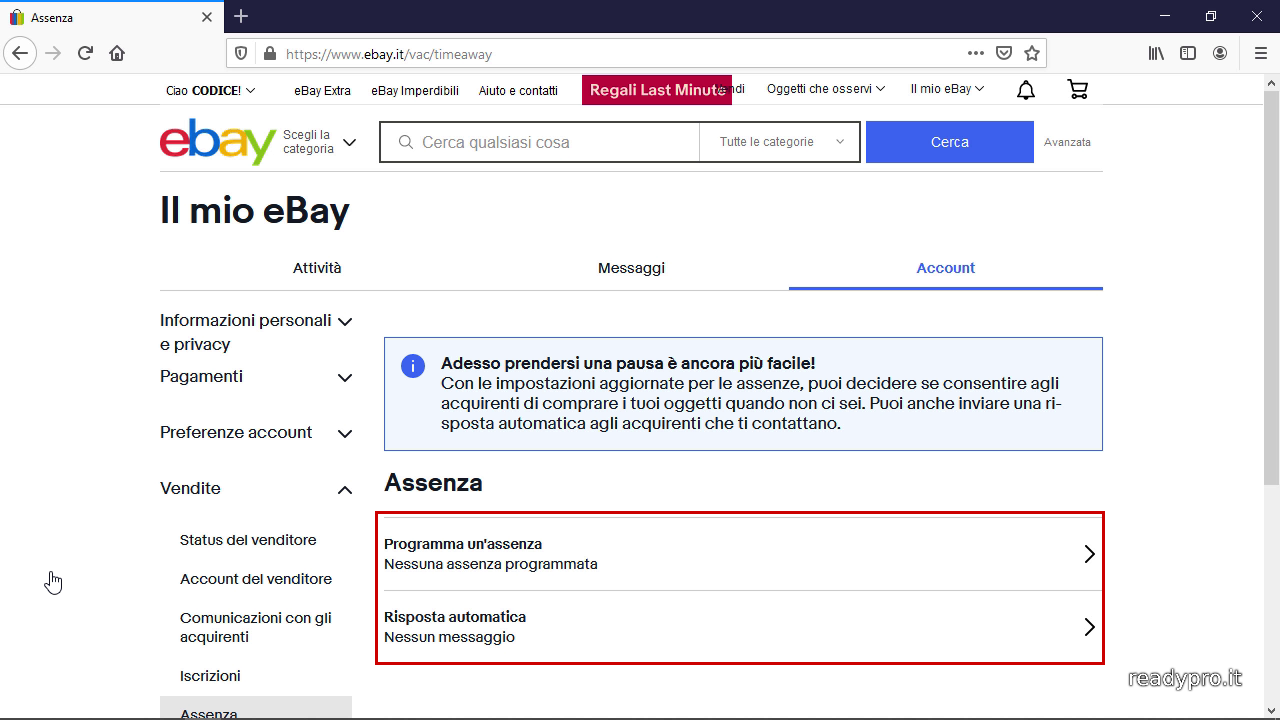Viewport: 1280px width, 720px height.
Task: Click the Regali Last Minute banner
Action: (657, 90)
